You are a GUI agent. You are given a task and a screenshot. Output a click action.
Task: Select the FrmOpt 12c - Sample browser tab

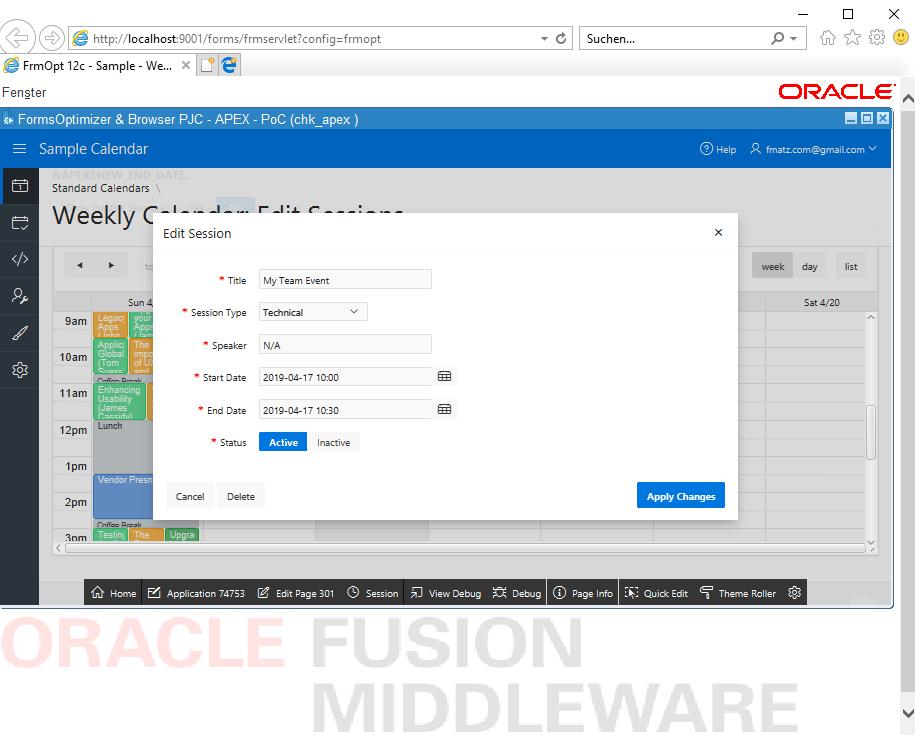[x=97, y=65]
